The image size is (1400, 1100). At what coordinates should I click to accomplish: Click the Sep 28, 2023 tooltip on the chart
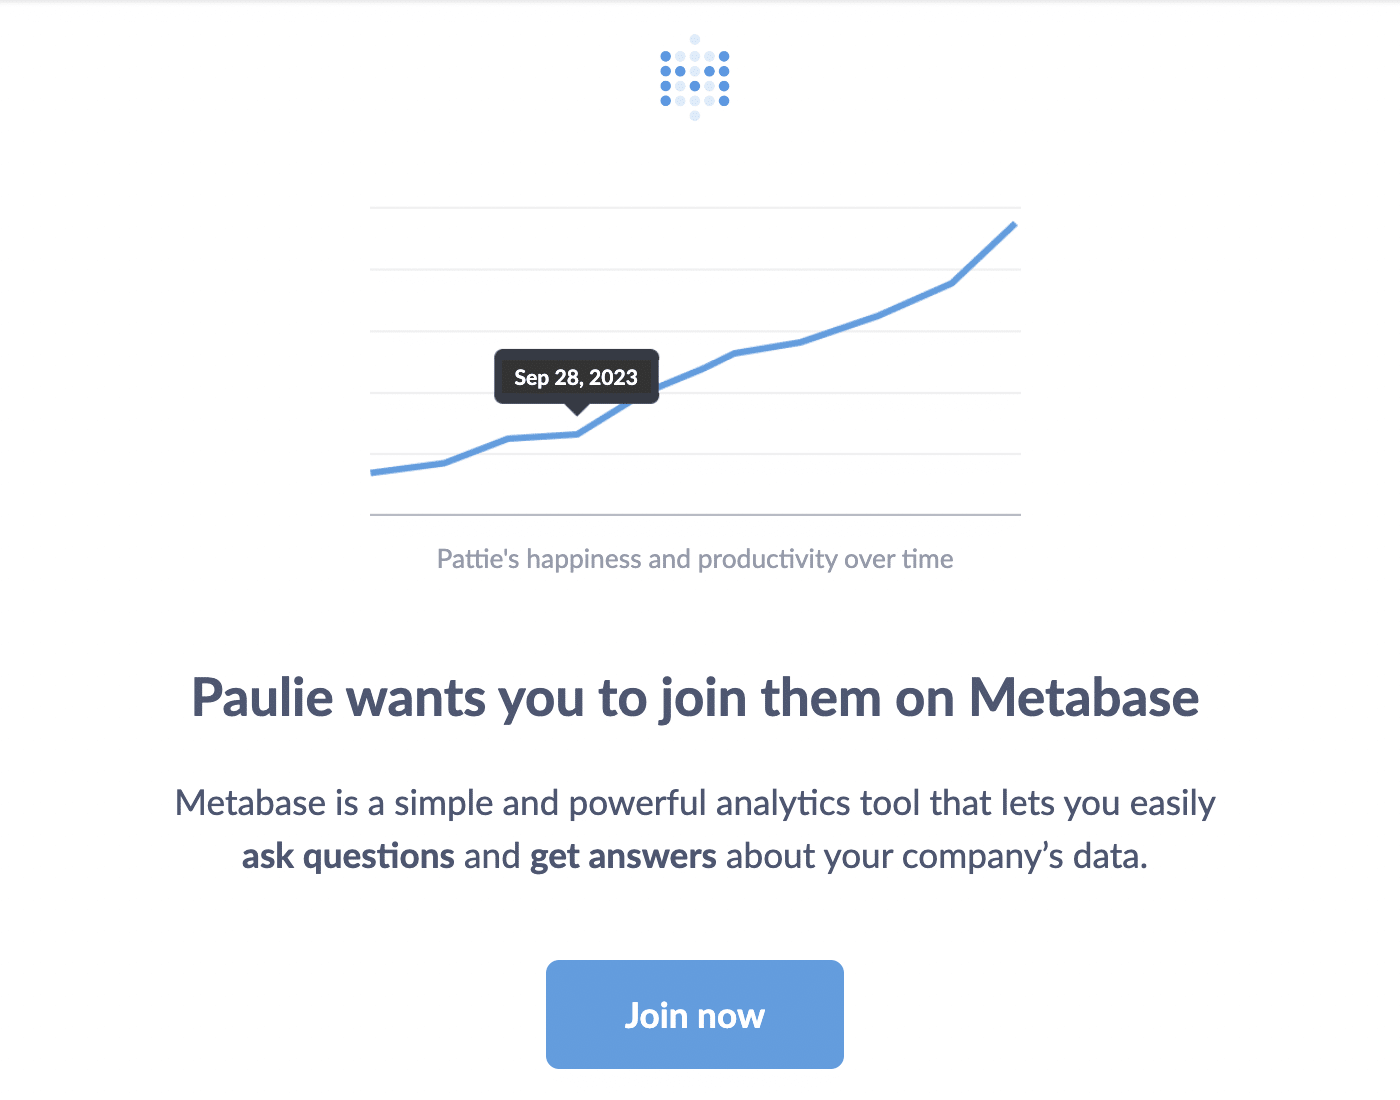pyautogui.click(x=576, y=377)
